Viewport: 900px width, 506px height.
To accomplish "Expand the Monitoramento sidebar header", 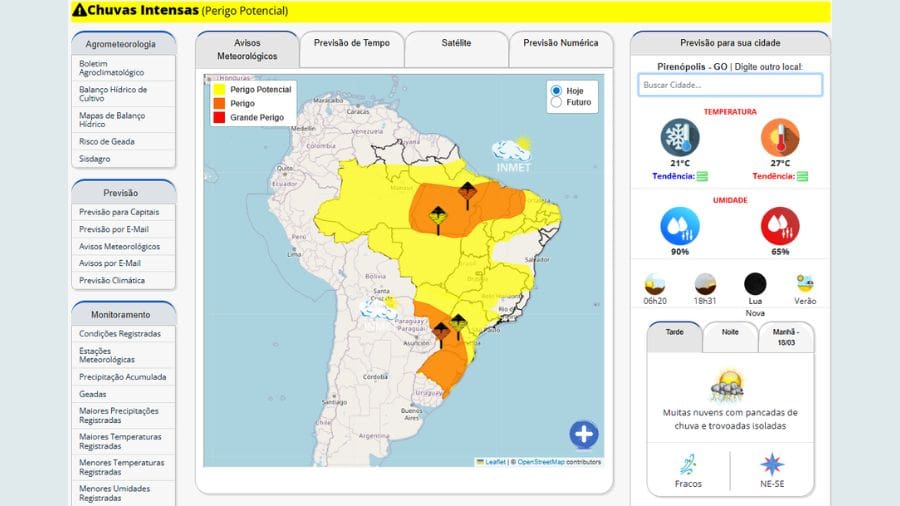I will click(123, 314).
